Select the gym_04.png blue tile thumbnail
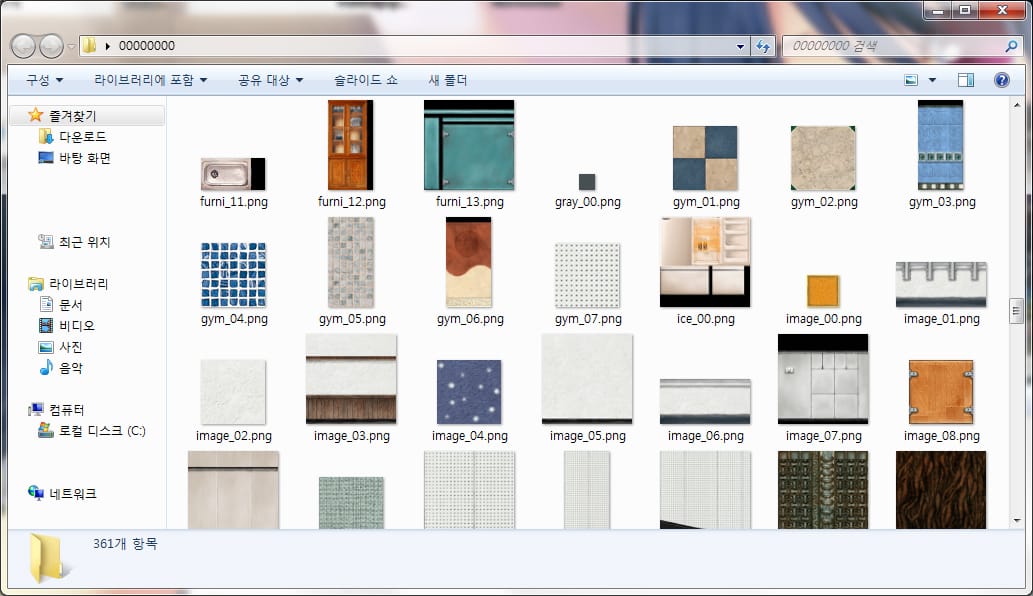 (x=233, y=275)
